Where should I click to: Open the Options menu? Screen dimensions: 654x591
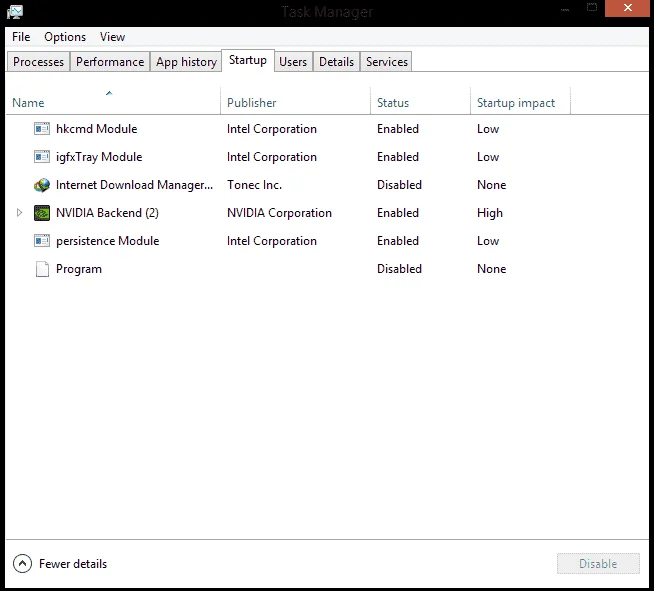65,37
